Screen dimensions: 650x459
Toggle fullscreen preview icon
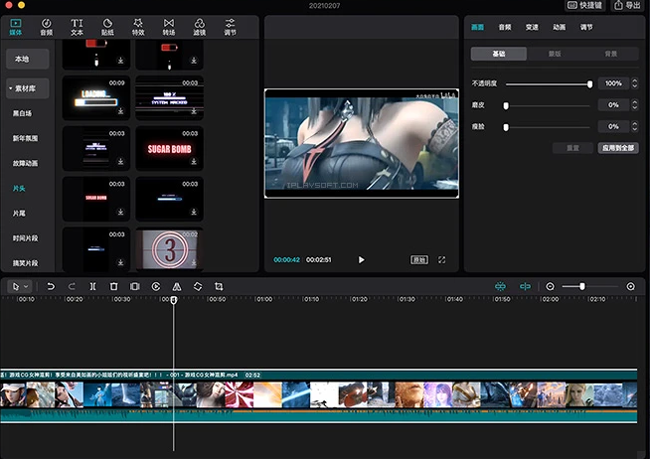pos(442,260)
